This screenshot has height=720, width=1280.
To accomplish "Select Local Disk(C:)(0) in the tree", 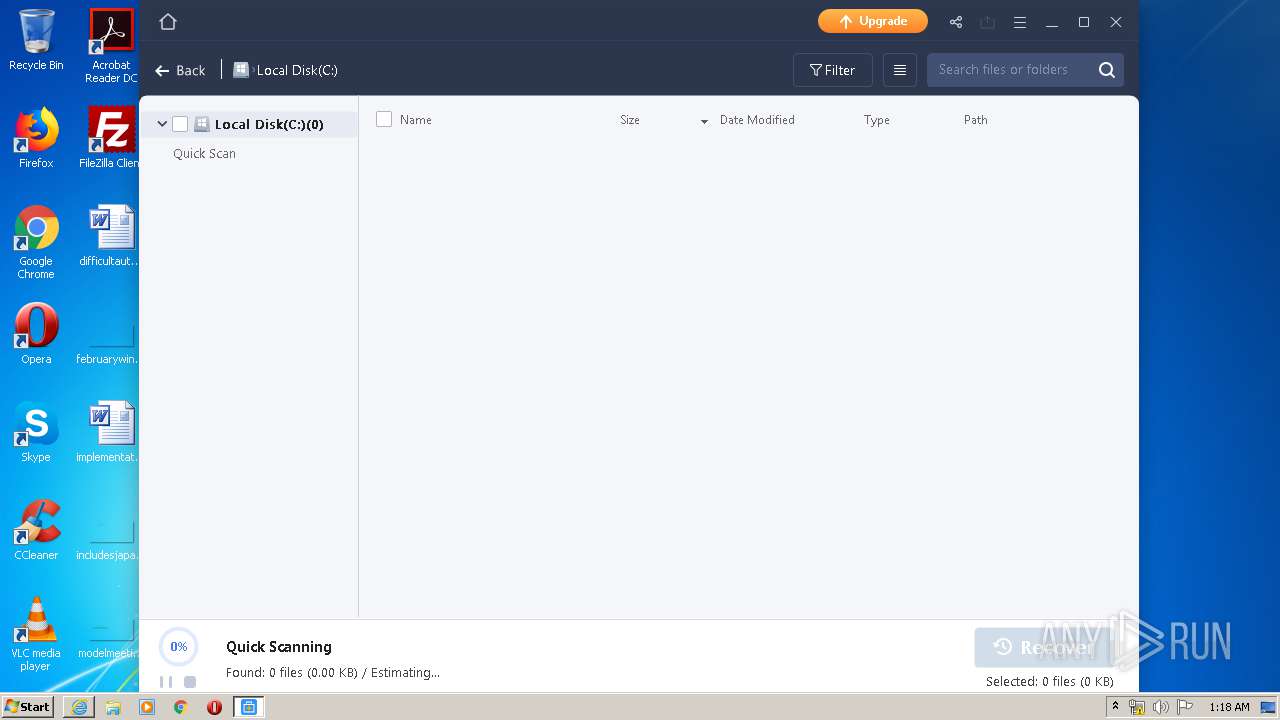I will [x=269, y=124].
